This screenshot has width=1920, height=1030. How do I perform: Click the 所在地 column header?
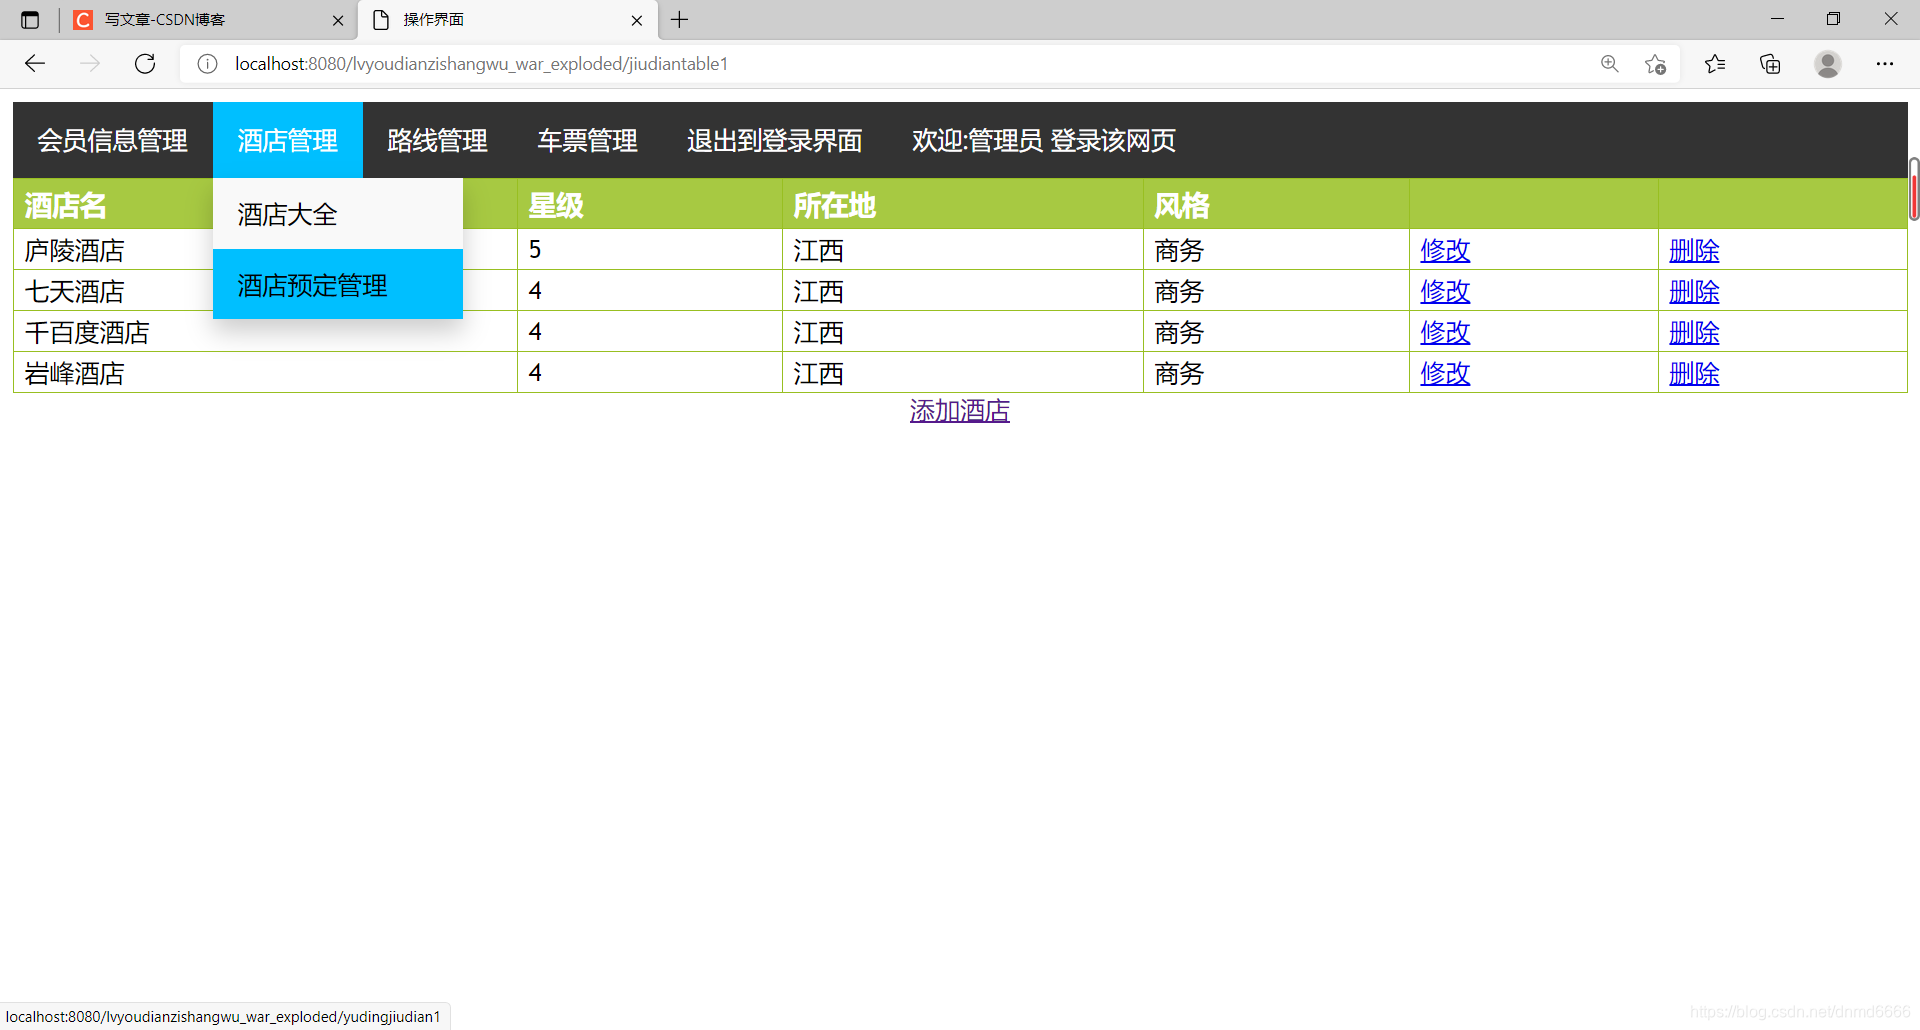click(x=963, y=205)
